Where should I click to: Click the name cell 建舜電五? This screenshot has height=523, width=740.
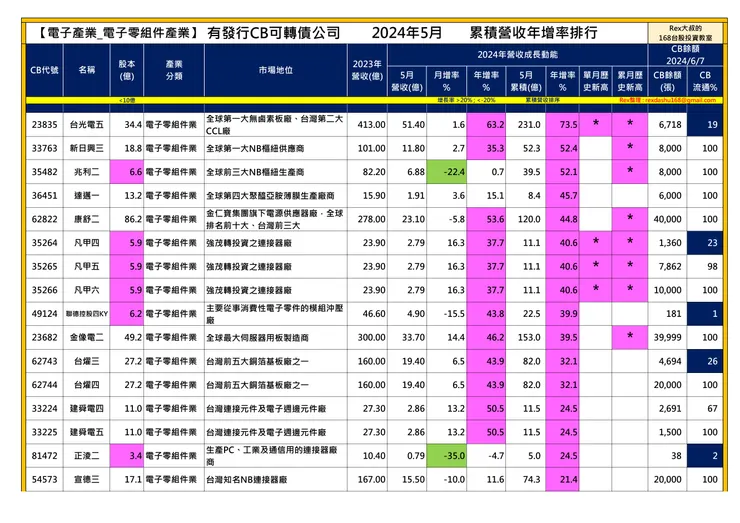point(86,432)
